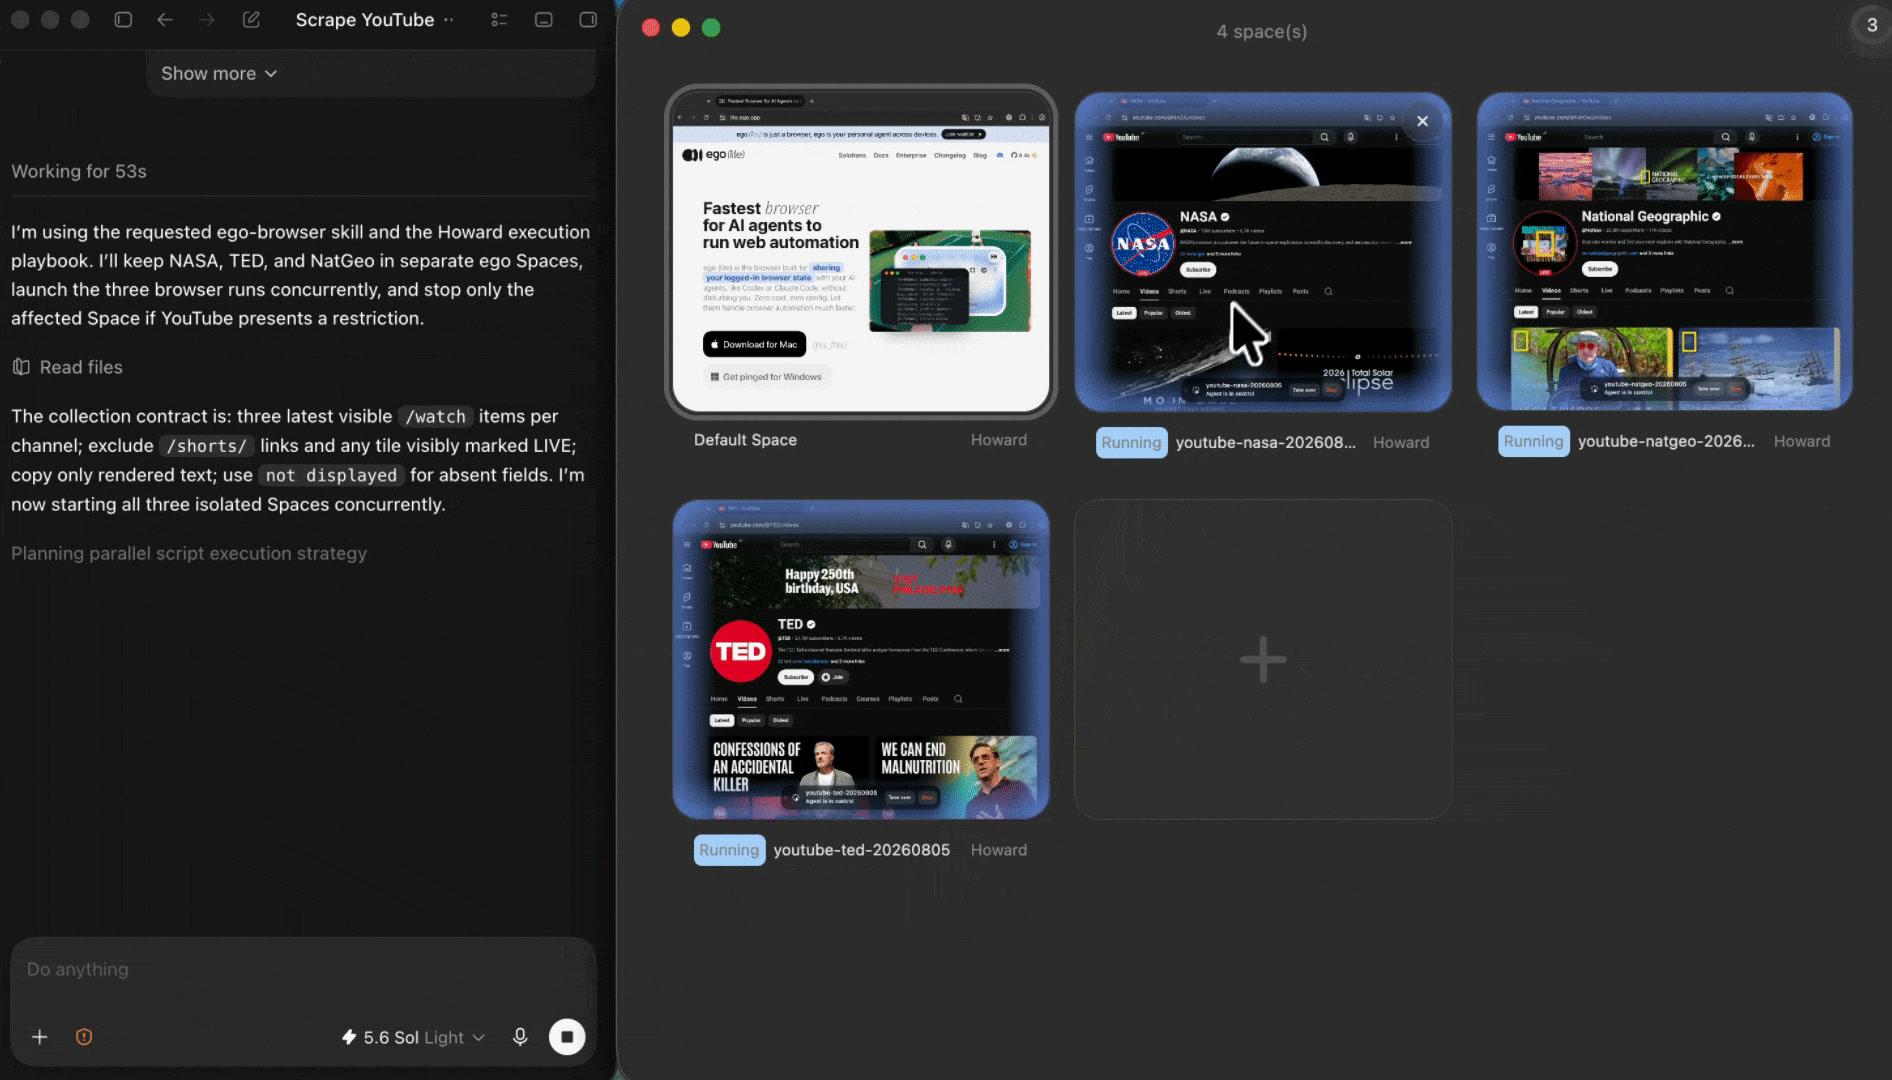Activate the microphone voice input
The image size is (1892, 1080).
point(520,1037)
